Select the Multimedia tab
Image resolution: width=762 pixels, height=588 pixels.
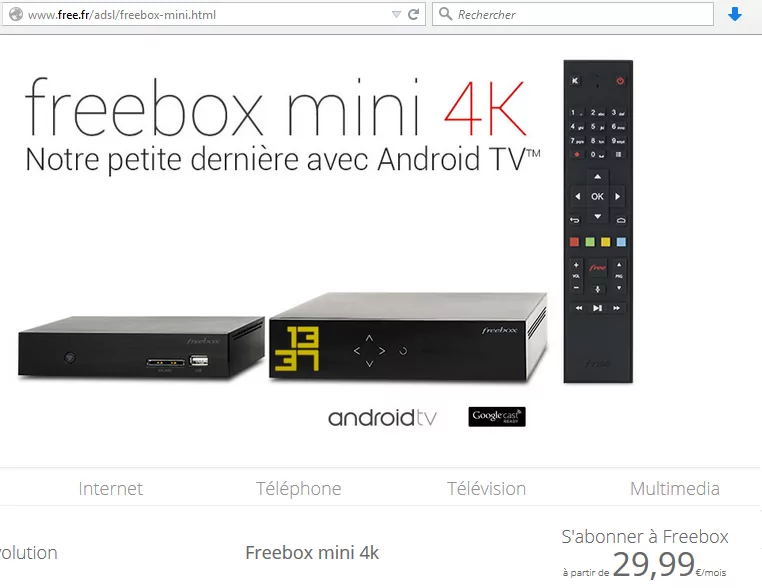(675, 488)
